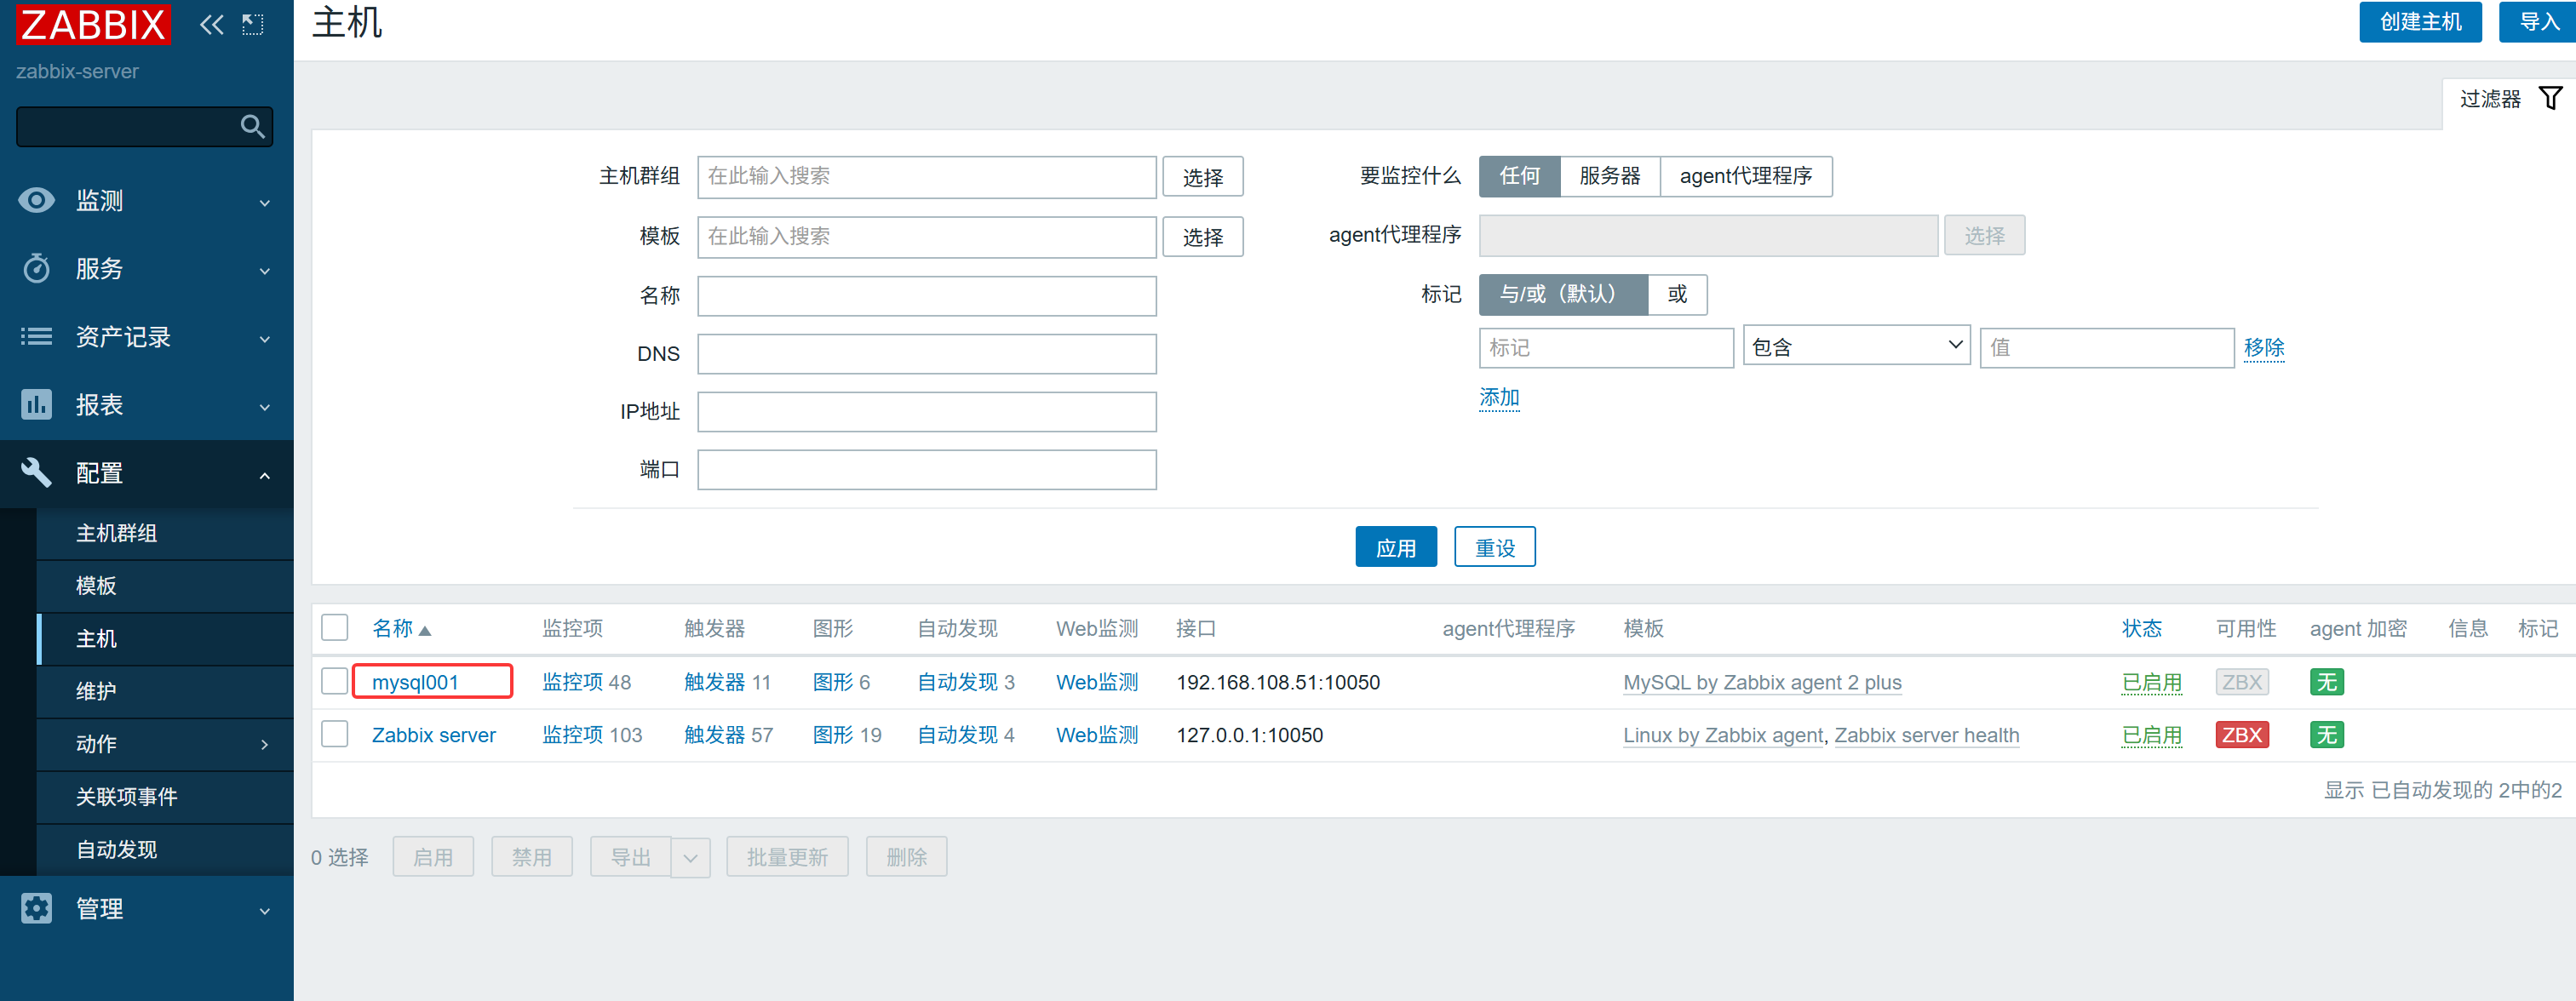Expand the 管理 menu chevron

[x=265, y=911]
